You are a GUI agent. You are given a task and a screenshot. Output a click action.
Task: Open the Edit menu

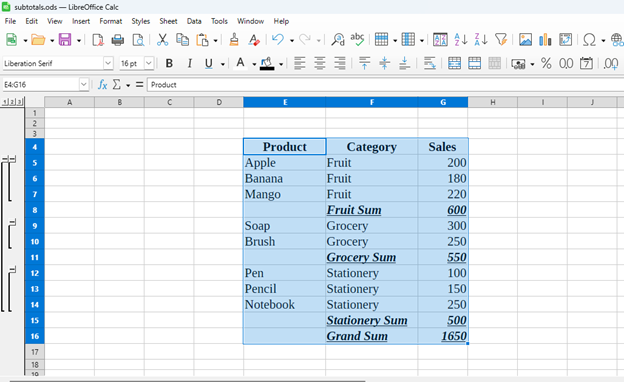pos(31,21)
